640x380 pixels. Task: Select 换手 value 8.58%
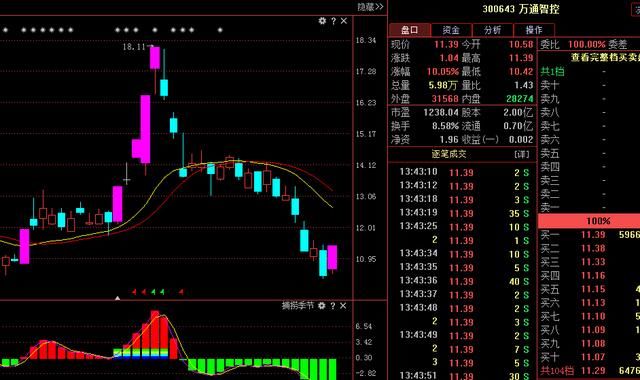[445, 126]
